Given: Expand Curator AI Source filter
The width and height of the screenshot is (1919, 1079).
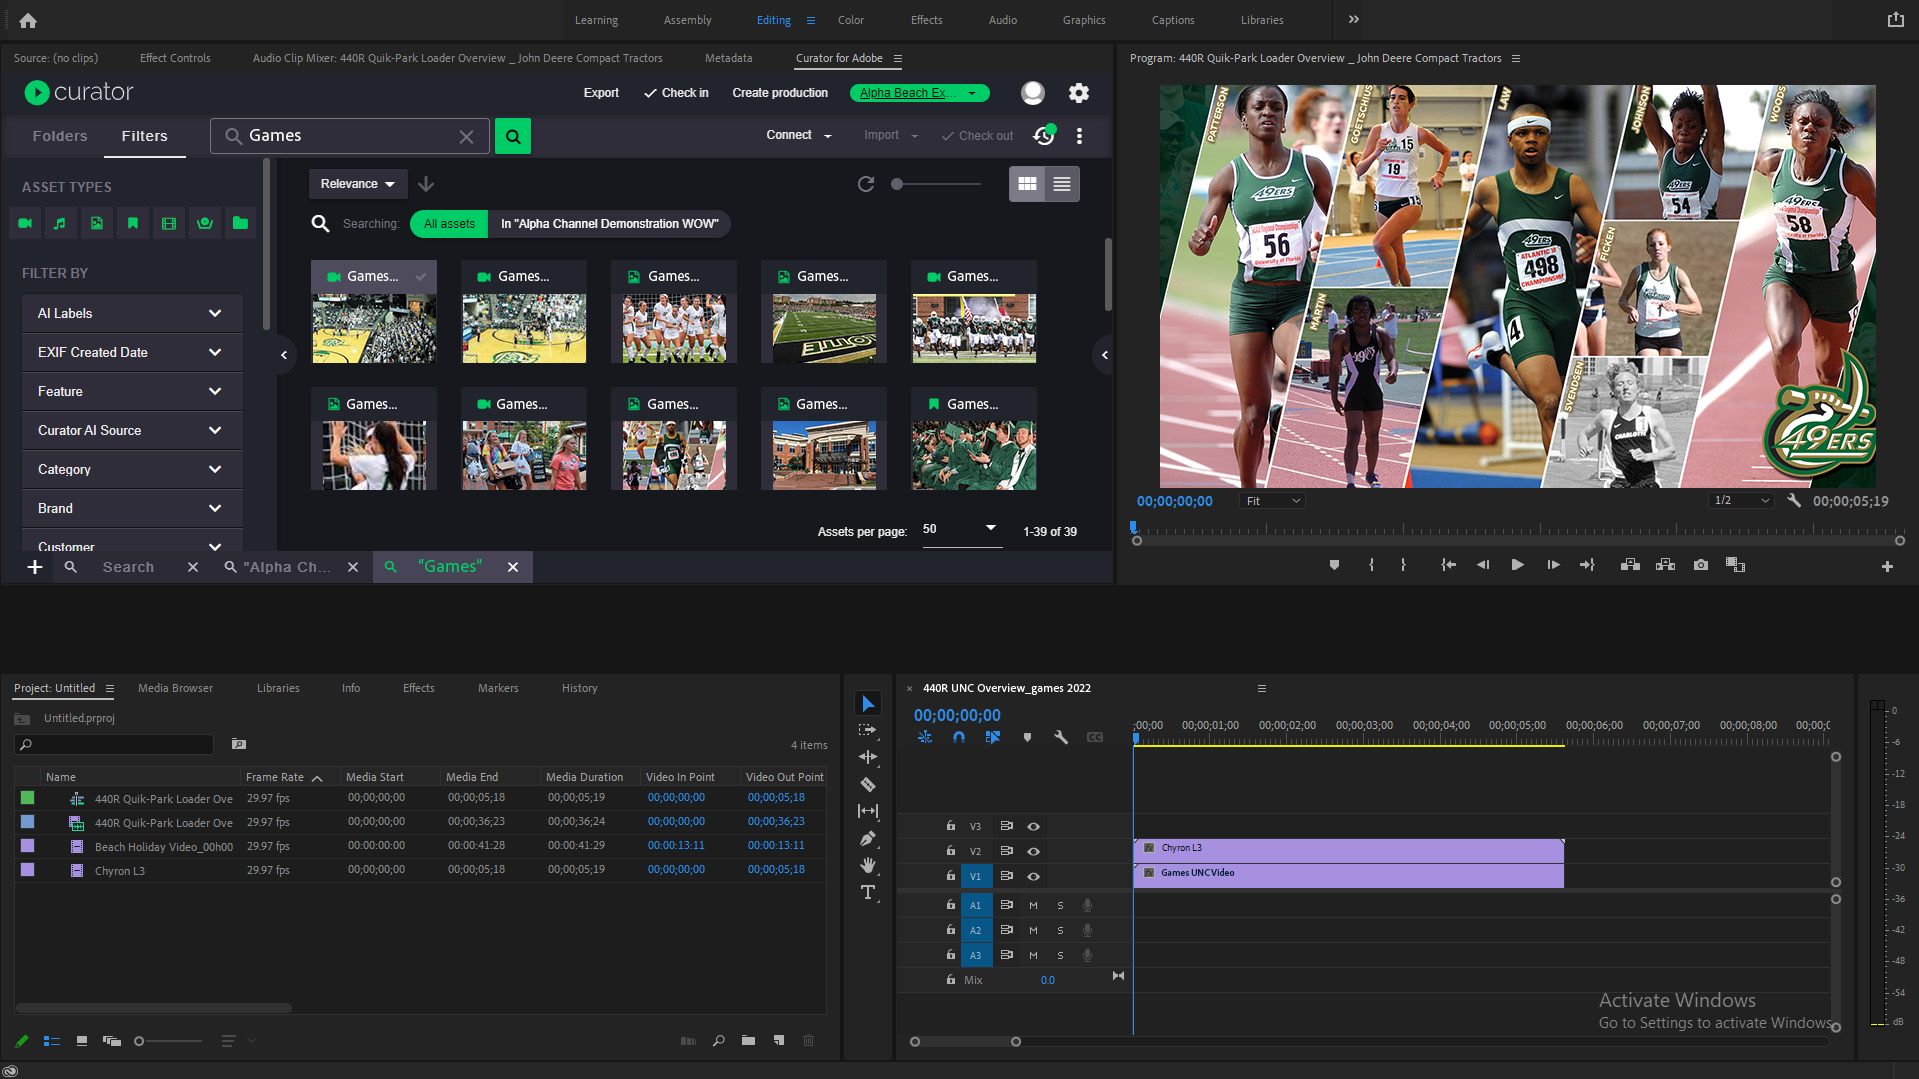Looking at the screenshot, I should click(x=132, y=430).
